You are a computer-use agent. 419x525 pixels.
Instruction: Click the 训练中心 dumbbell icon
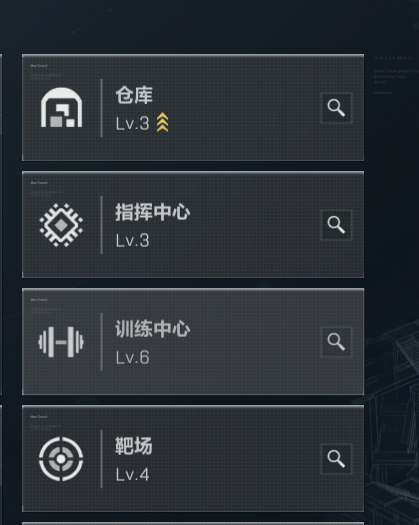pyautogui.click(x=61, y=342)
